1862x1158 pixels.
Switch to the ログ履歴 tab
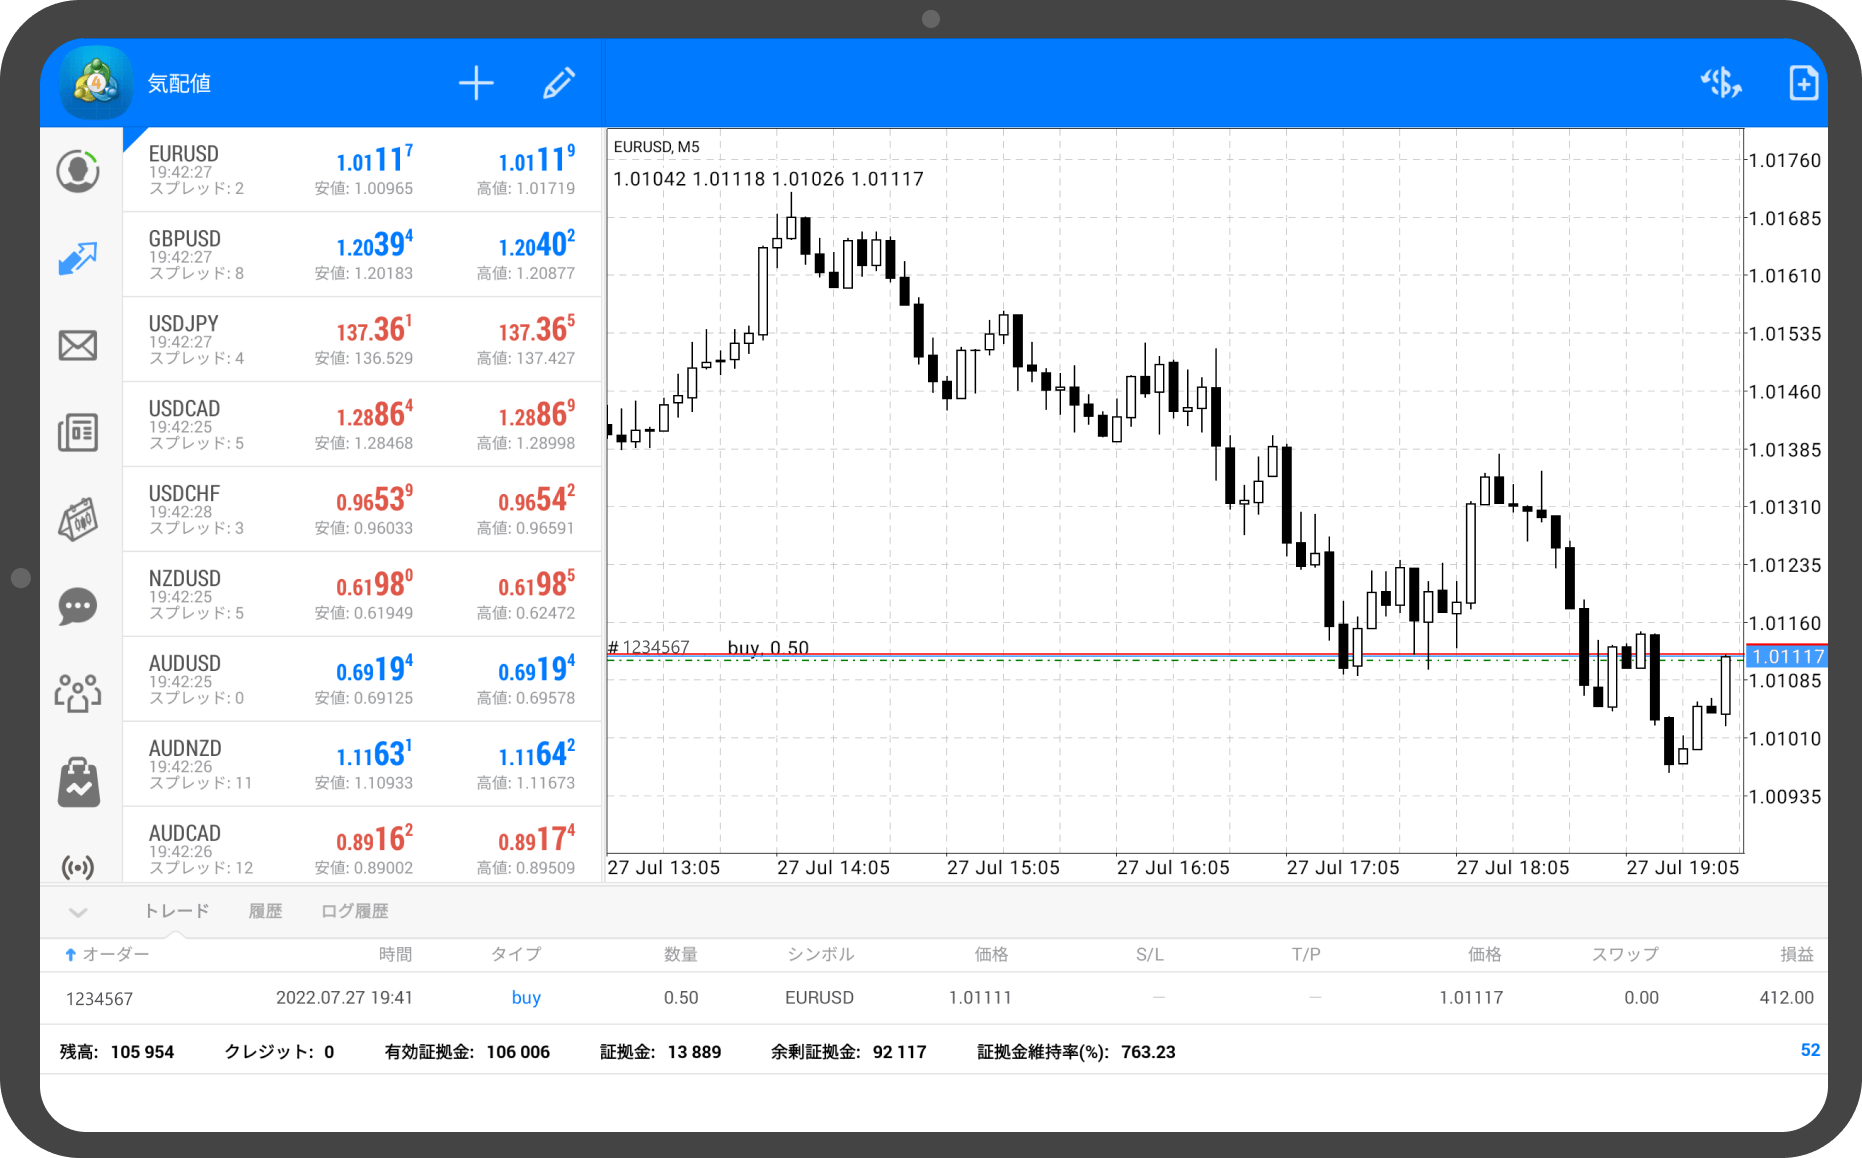(354, 911)
